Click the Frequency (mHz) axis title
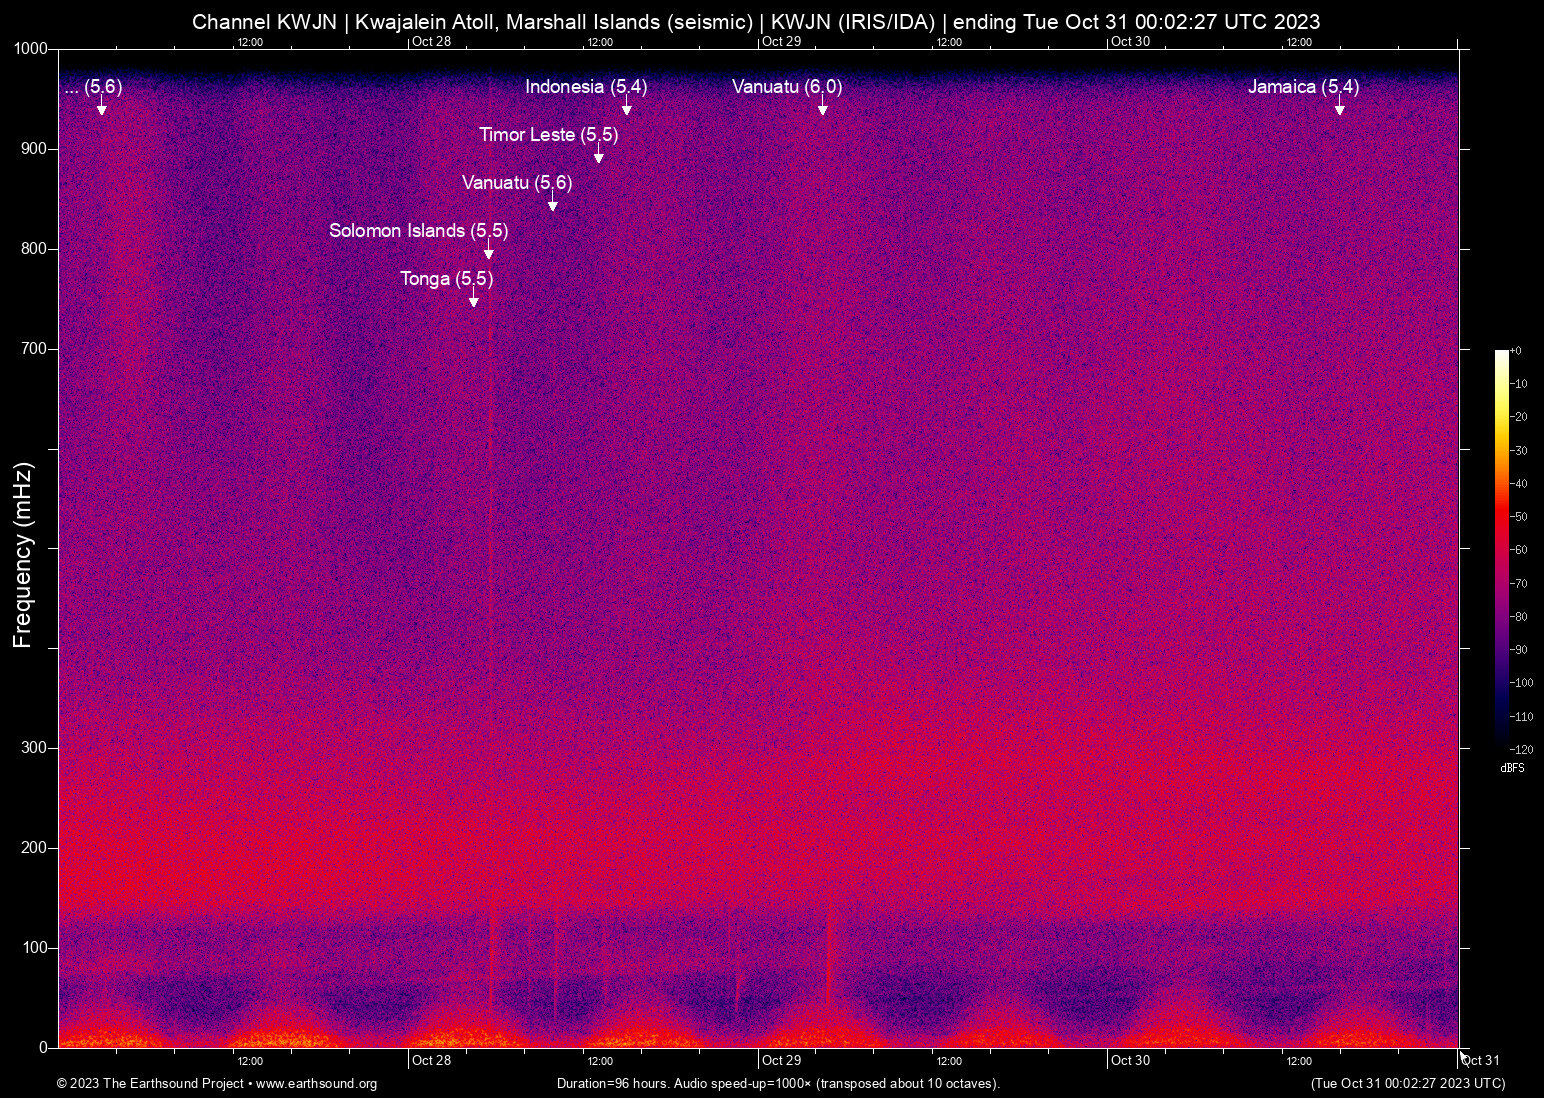The height and width of the screenshot is (1098, 1544). (22, 555)
